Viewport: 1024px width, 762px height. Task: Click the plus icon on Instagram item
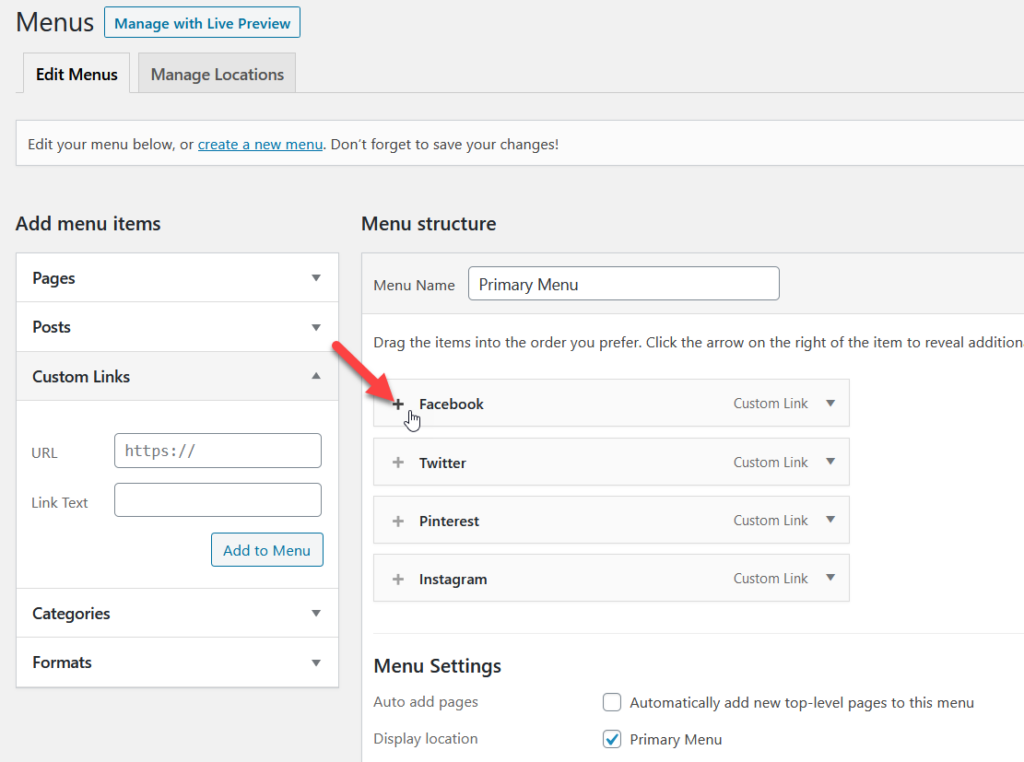pos(398,579)
